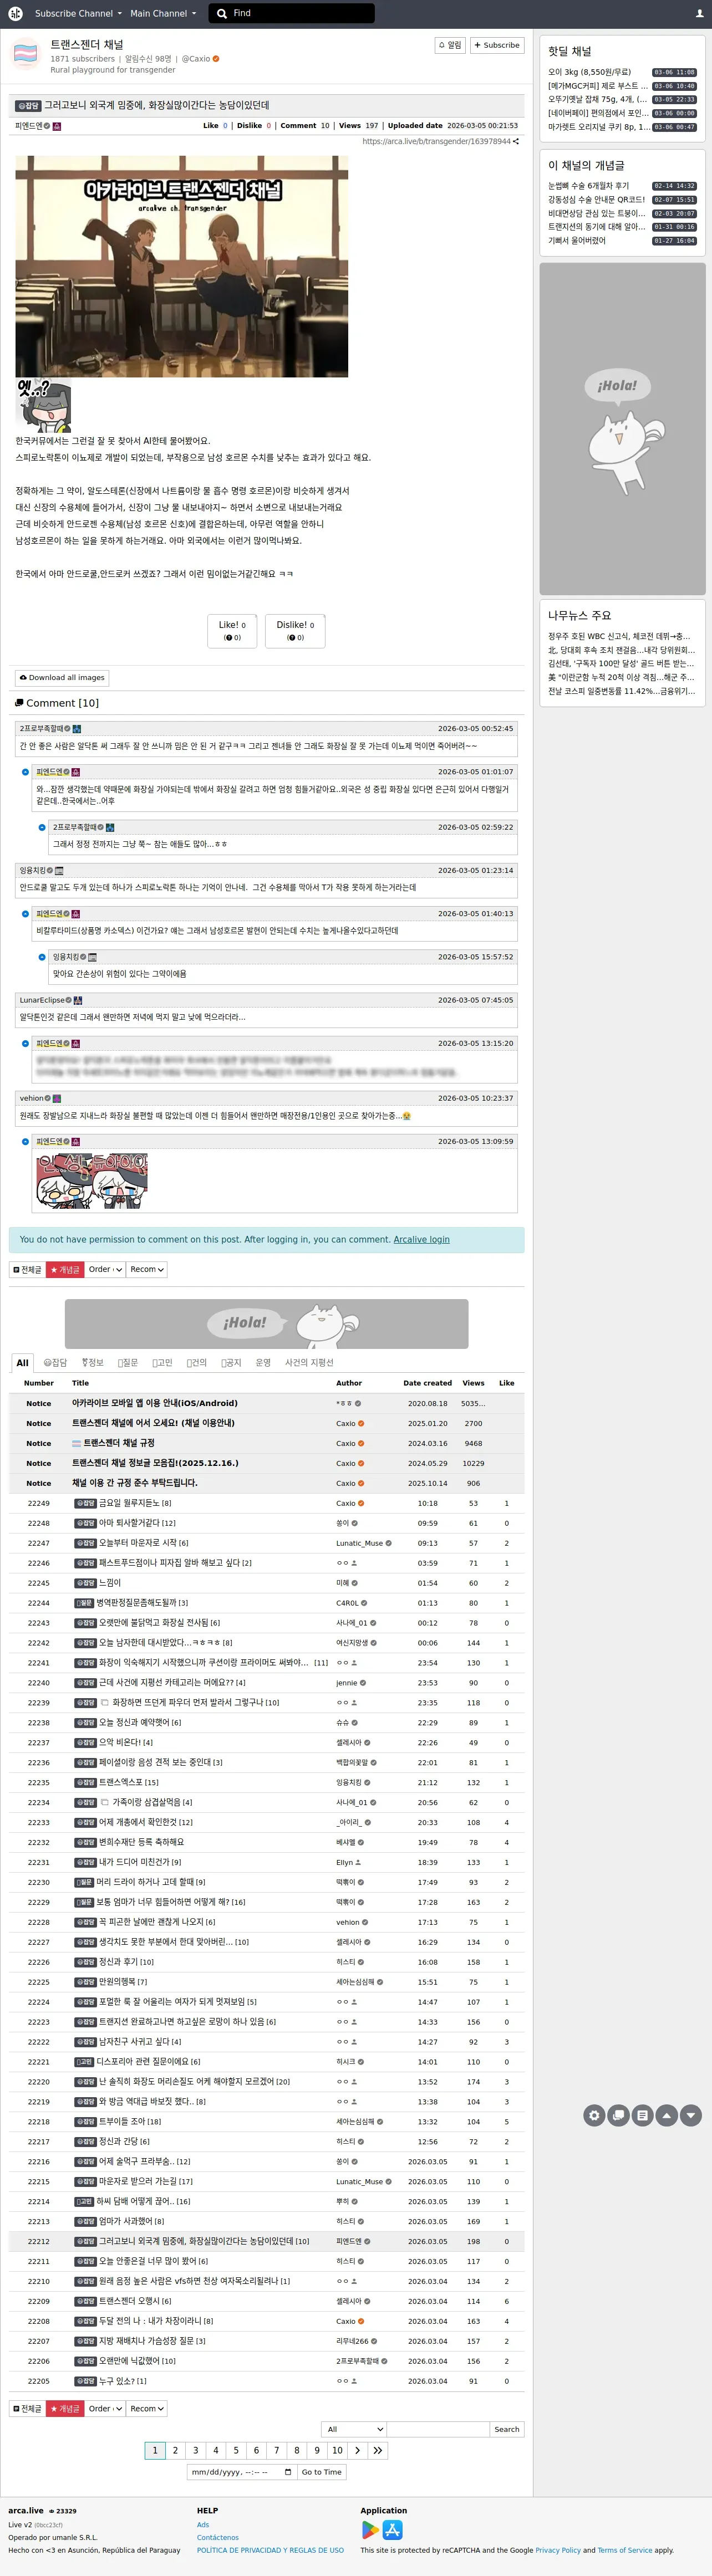Viewport: 712px width, 2576px height.
Task: Expand bottom Recom filter dropdown
Action: click(146, 2408)
